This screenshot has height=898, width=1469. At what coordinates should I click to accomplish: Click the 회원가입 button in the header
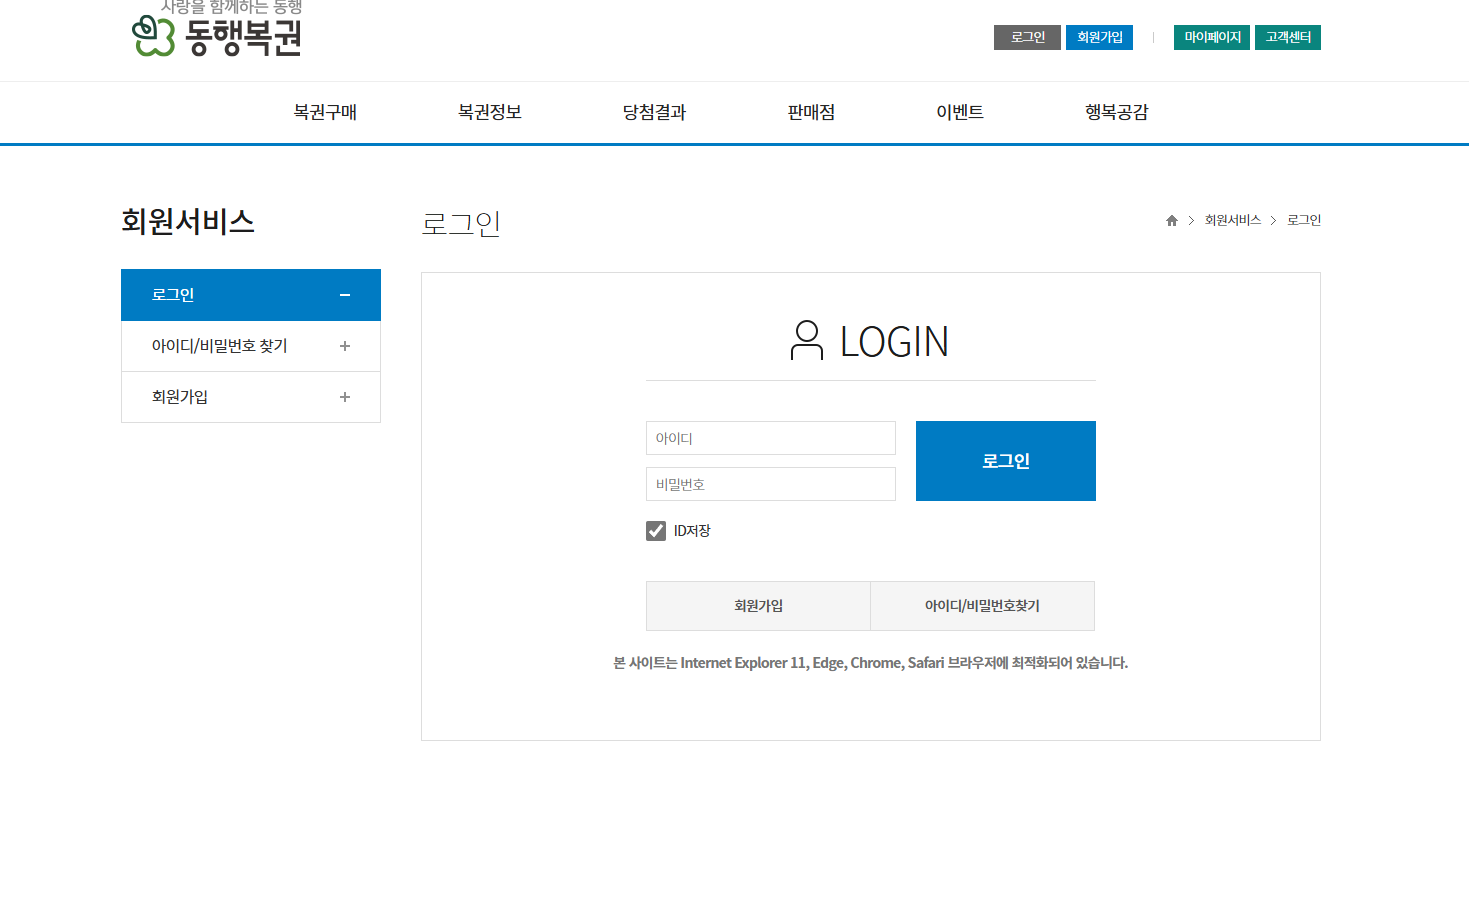pyautogui.click(x=1099, y=37)
